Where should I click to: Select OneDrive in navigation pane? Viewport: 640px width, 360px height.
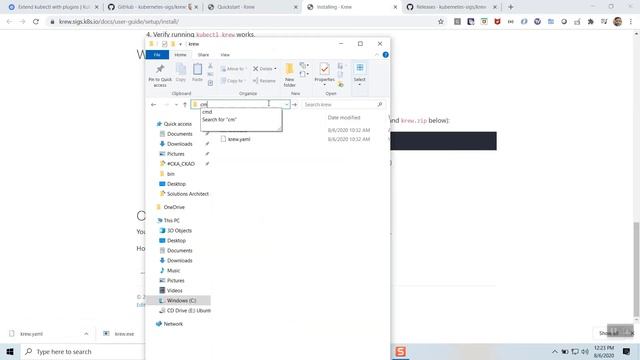point(174,207)
